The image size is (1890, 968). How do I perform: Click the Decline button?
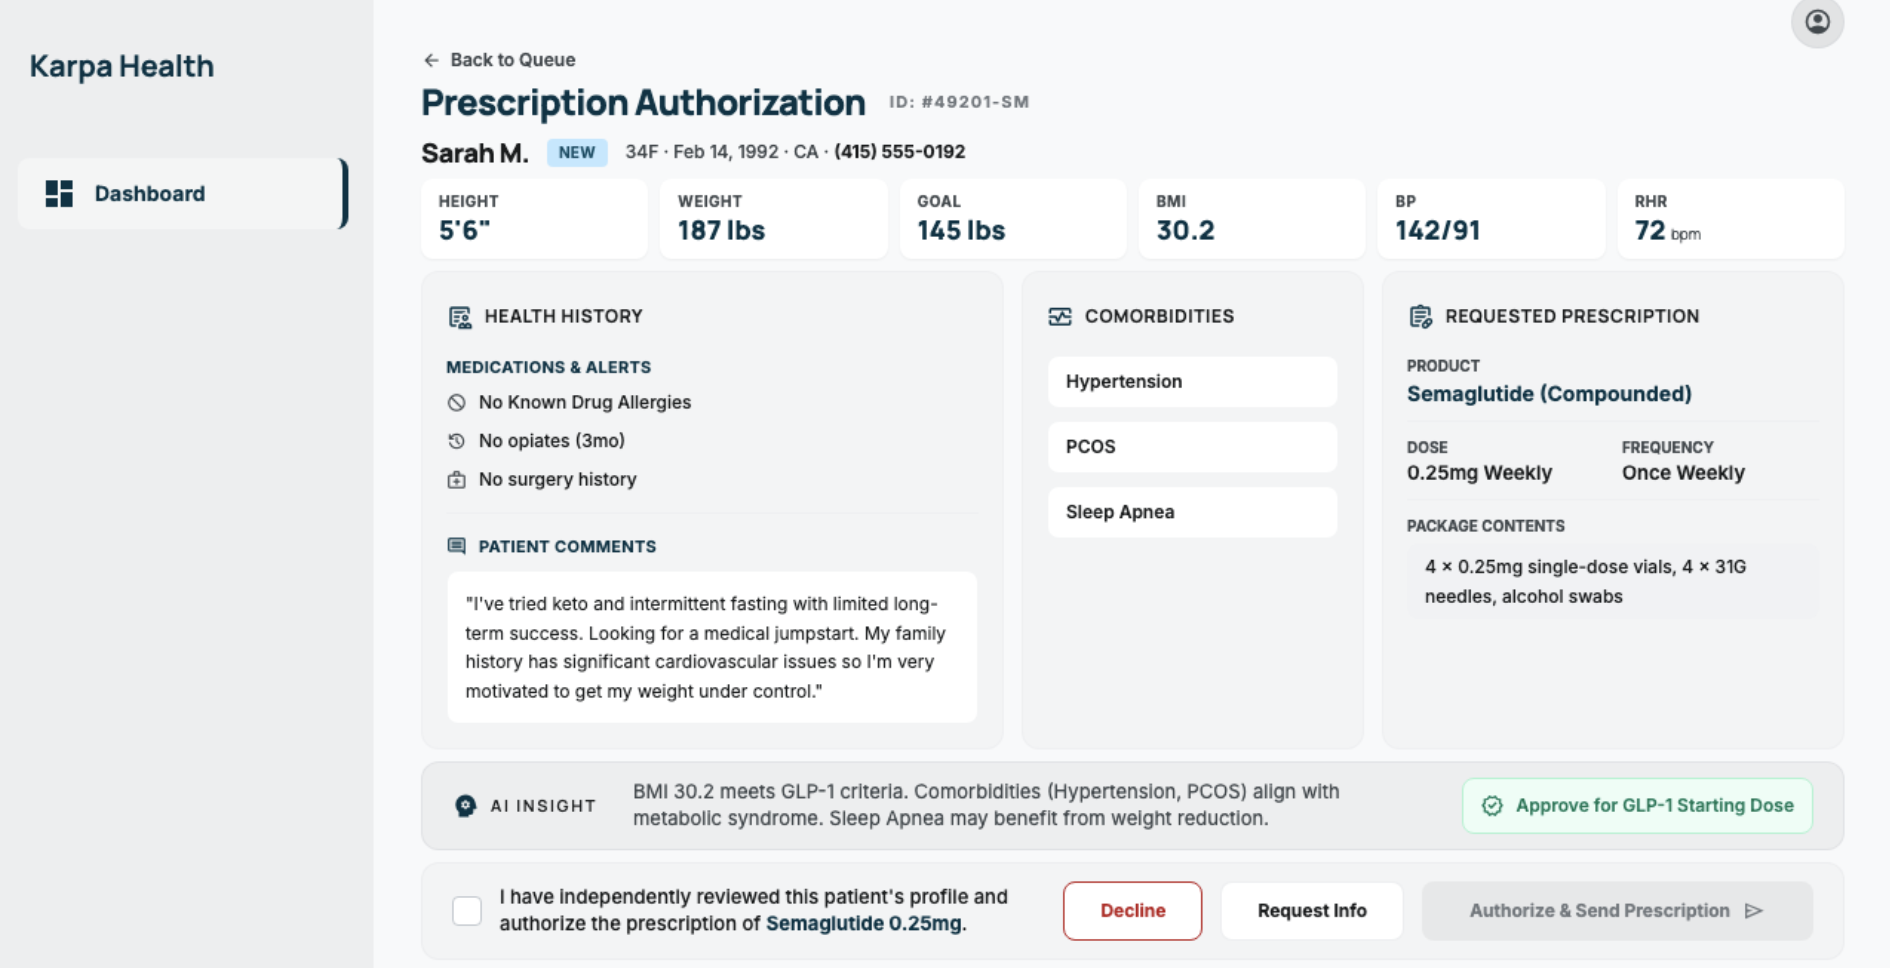click(1132, 910)
